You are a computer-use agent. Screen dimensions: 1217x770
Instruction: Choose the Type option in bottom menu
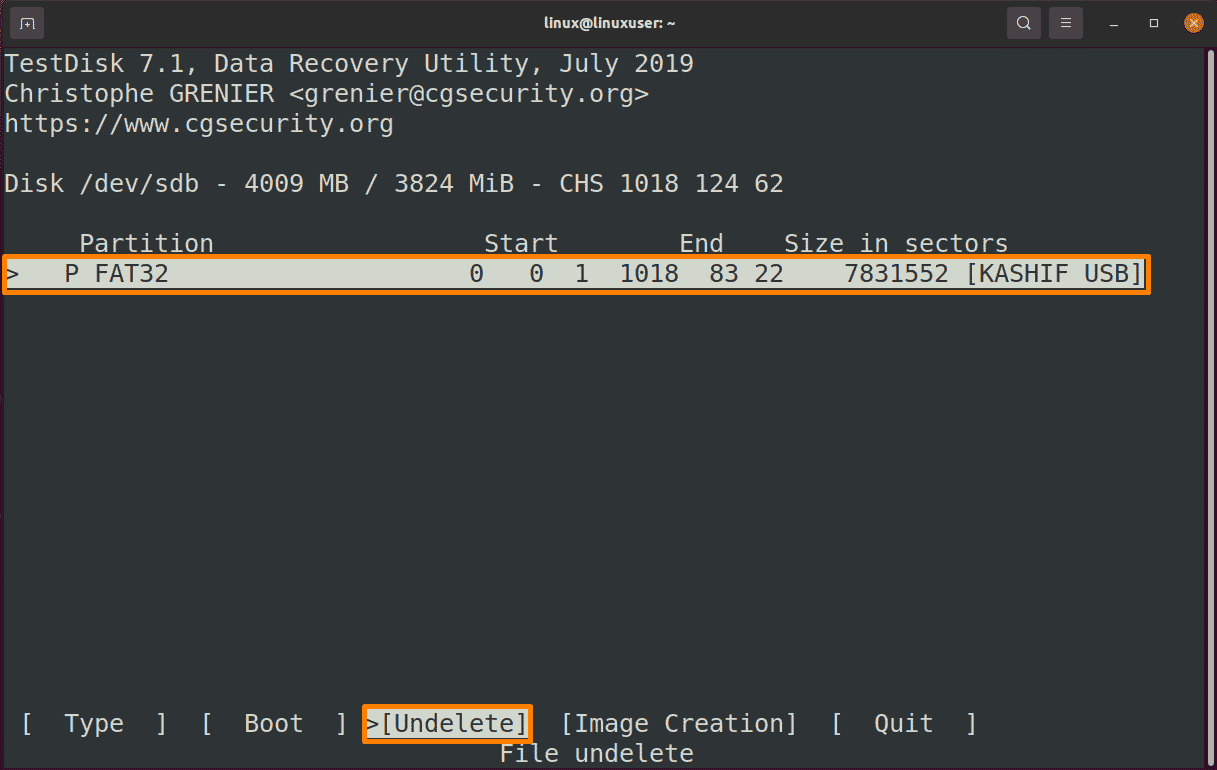(94, 723)
